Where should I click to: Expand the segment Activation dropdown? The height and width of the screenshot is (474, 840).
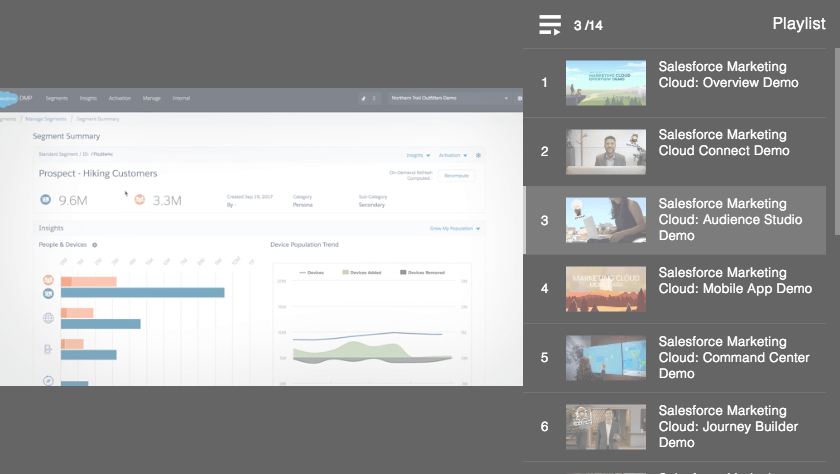pos(453,155)
